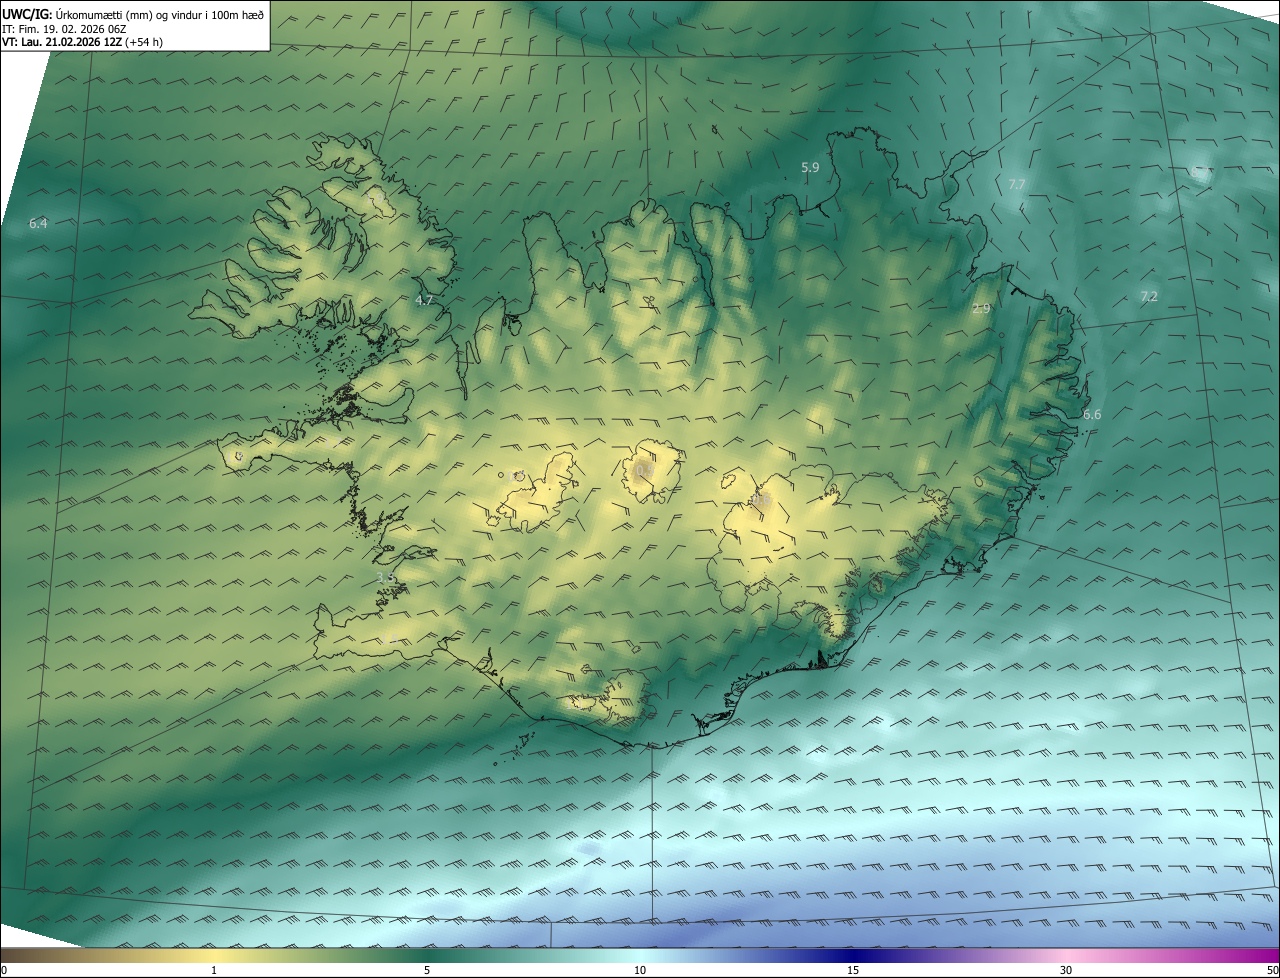Image resolution: width=1280 pixels, height=978 pixels.
Task: Click the colour scale tick label 10
Action: [x=640, y=970]
